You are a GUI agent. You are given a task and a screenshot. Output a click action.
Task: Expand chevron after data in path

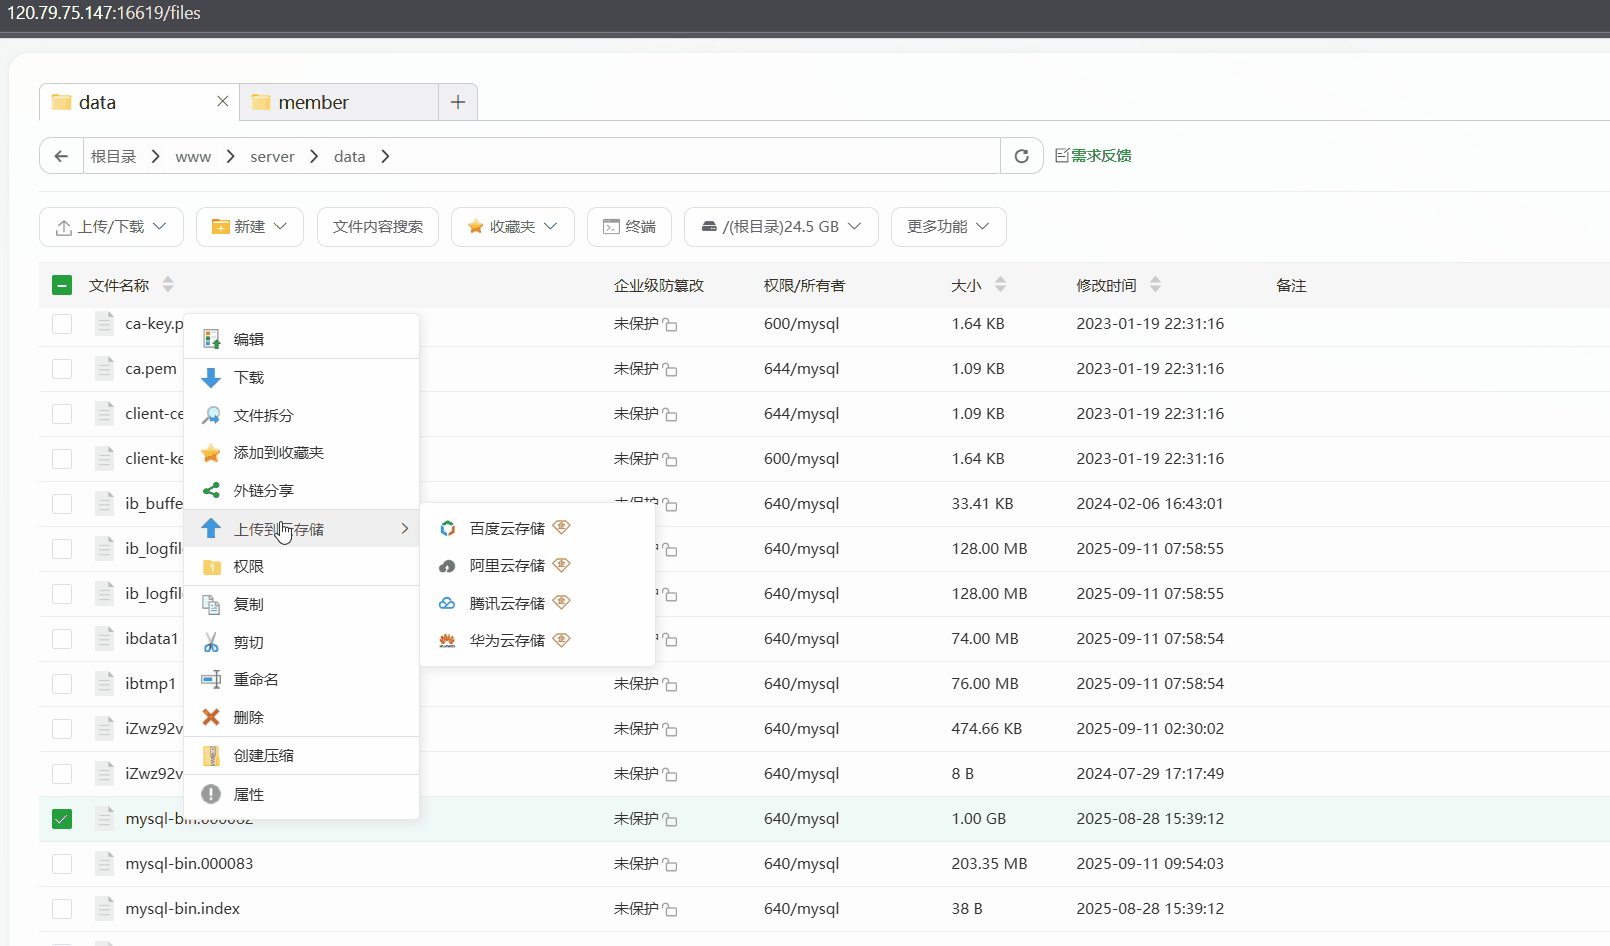(385, 156)
